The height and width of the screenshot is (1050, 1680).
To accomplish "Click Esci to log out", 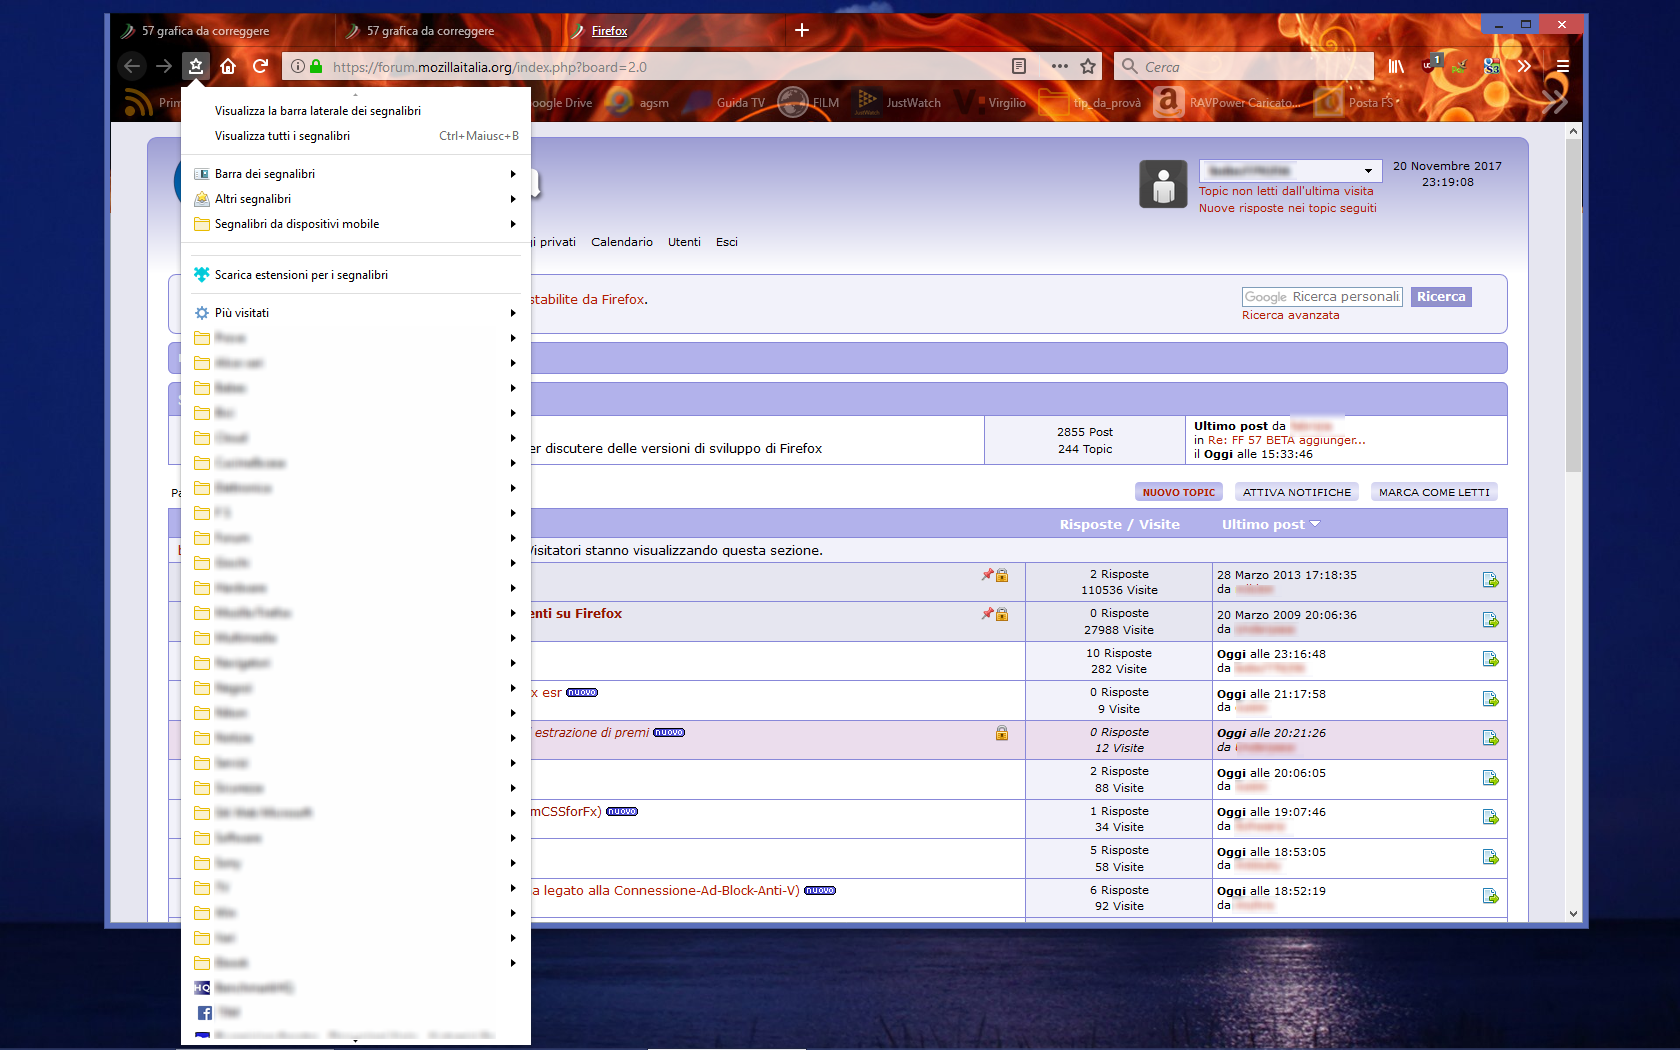I will point(727,242).
